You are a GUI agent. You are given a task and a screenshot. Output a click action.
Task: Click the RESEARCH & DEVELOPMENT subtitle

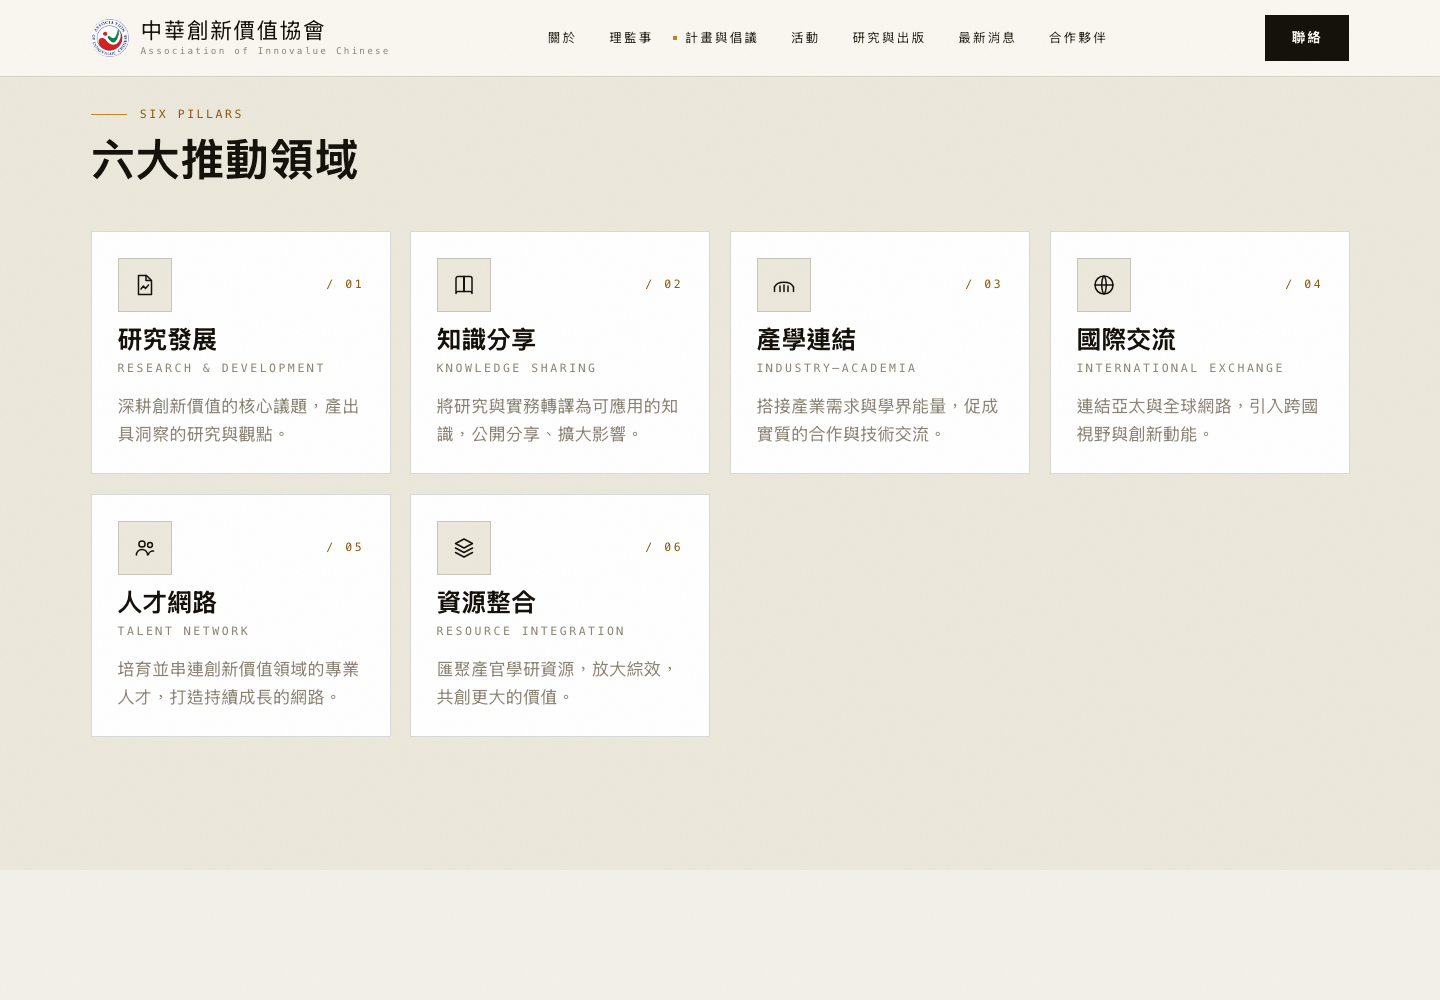pos(221,368)
